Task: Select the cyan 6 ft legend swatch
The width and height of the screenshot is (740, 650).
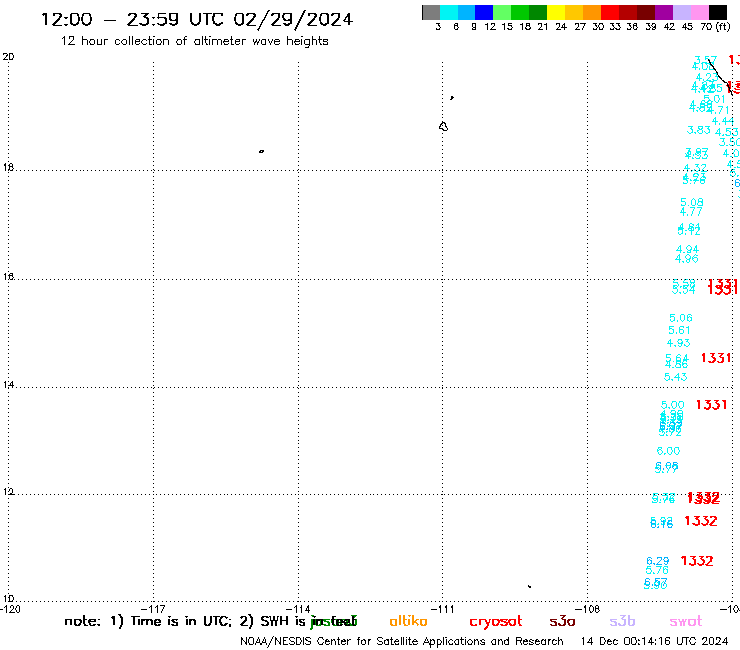Action: (449, 12)
